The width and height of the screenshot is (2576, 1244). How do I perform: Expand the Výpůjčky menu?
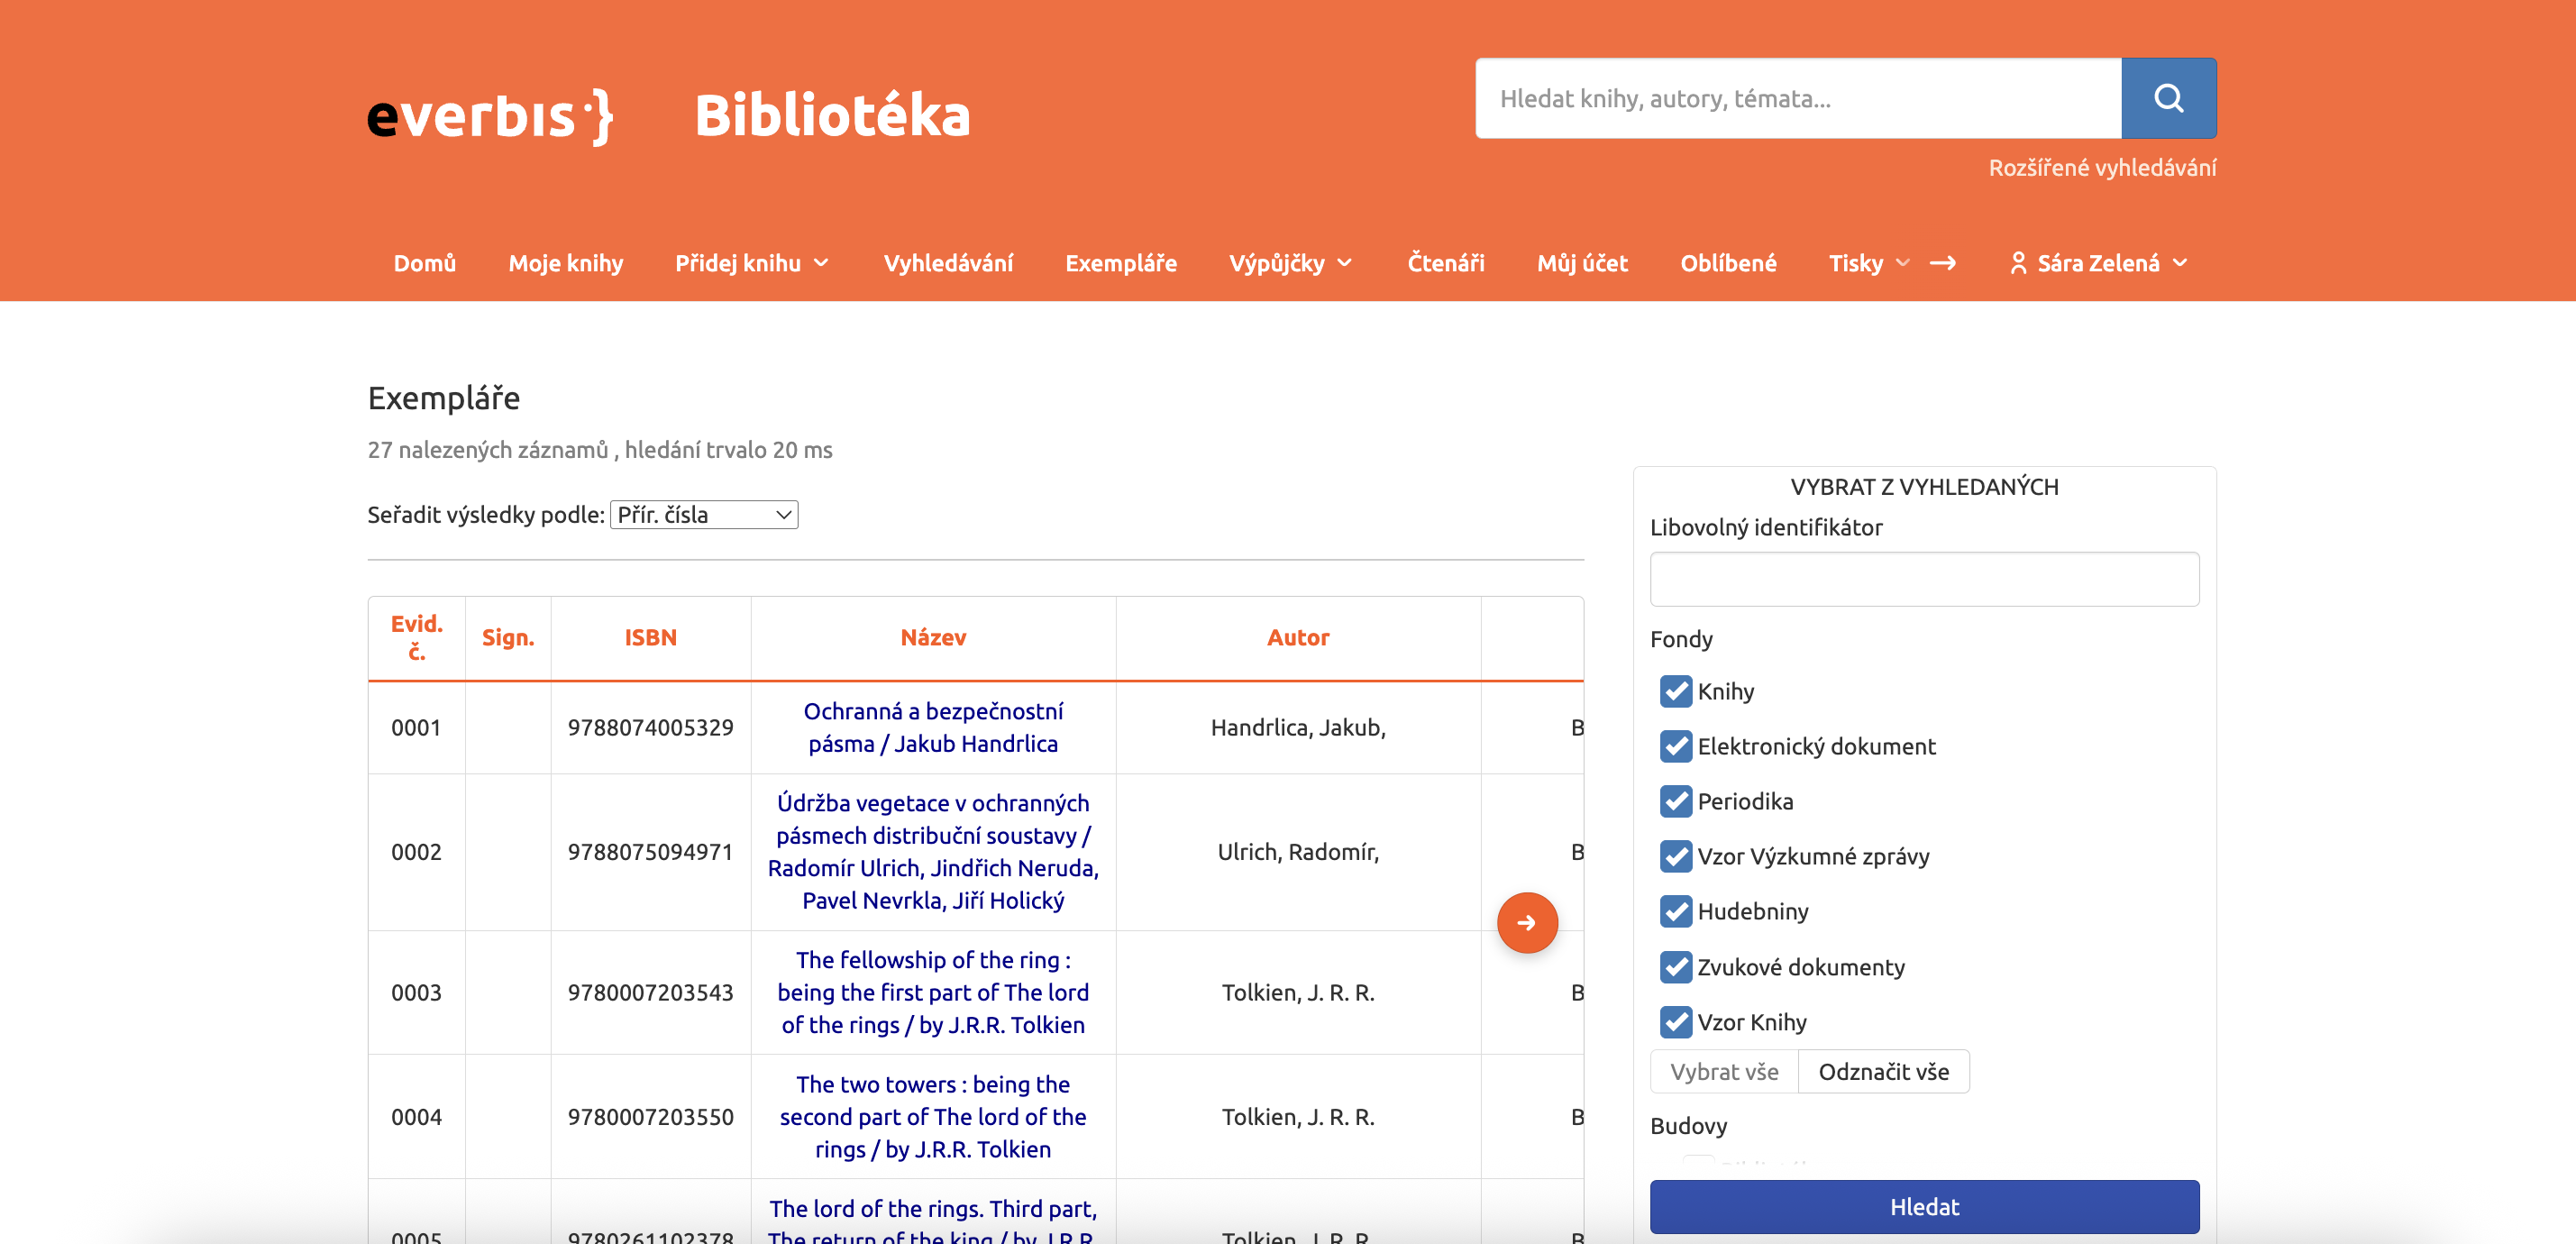[1290, 263]
